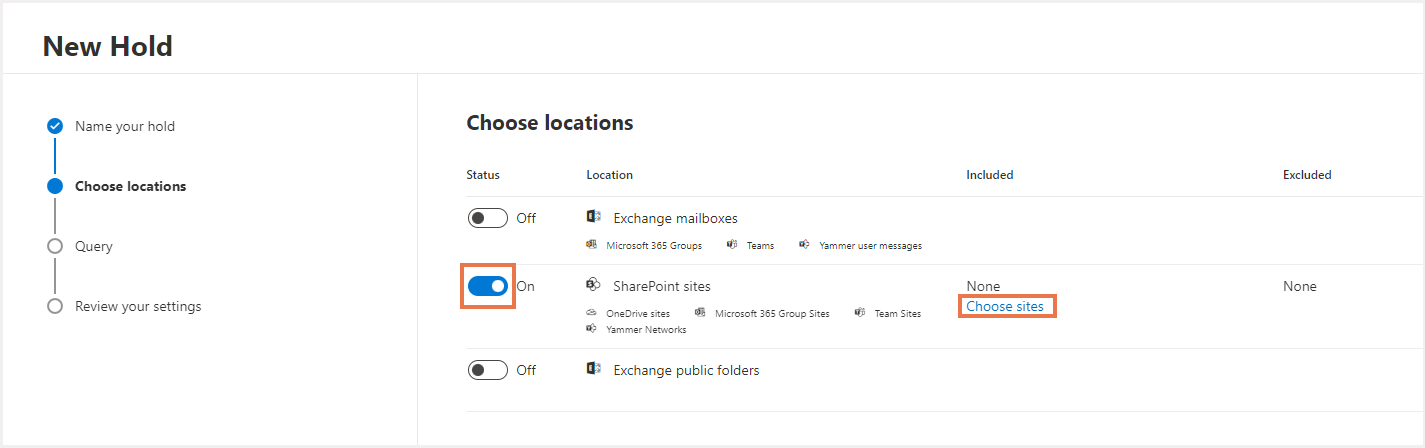Image resolution: width=1425 pixels, height=448 pixels.
Task: Select the Choose locations step
Action: pyautogui.click(x=130, y=186)
